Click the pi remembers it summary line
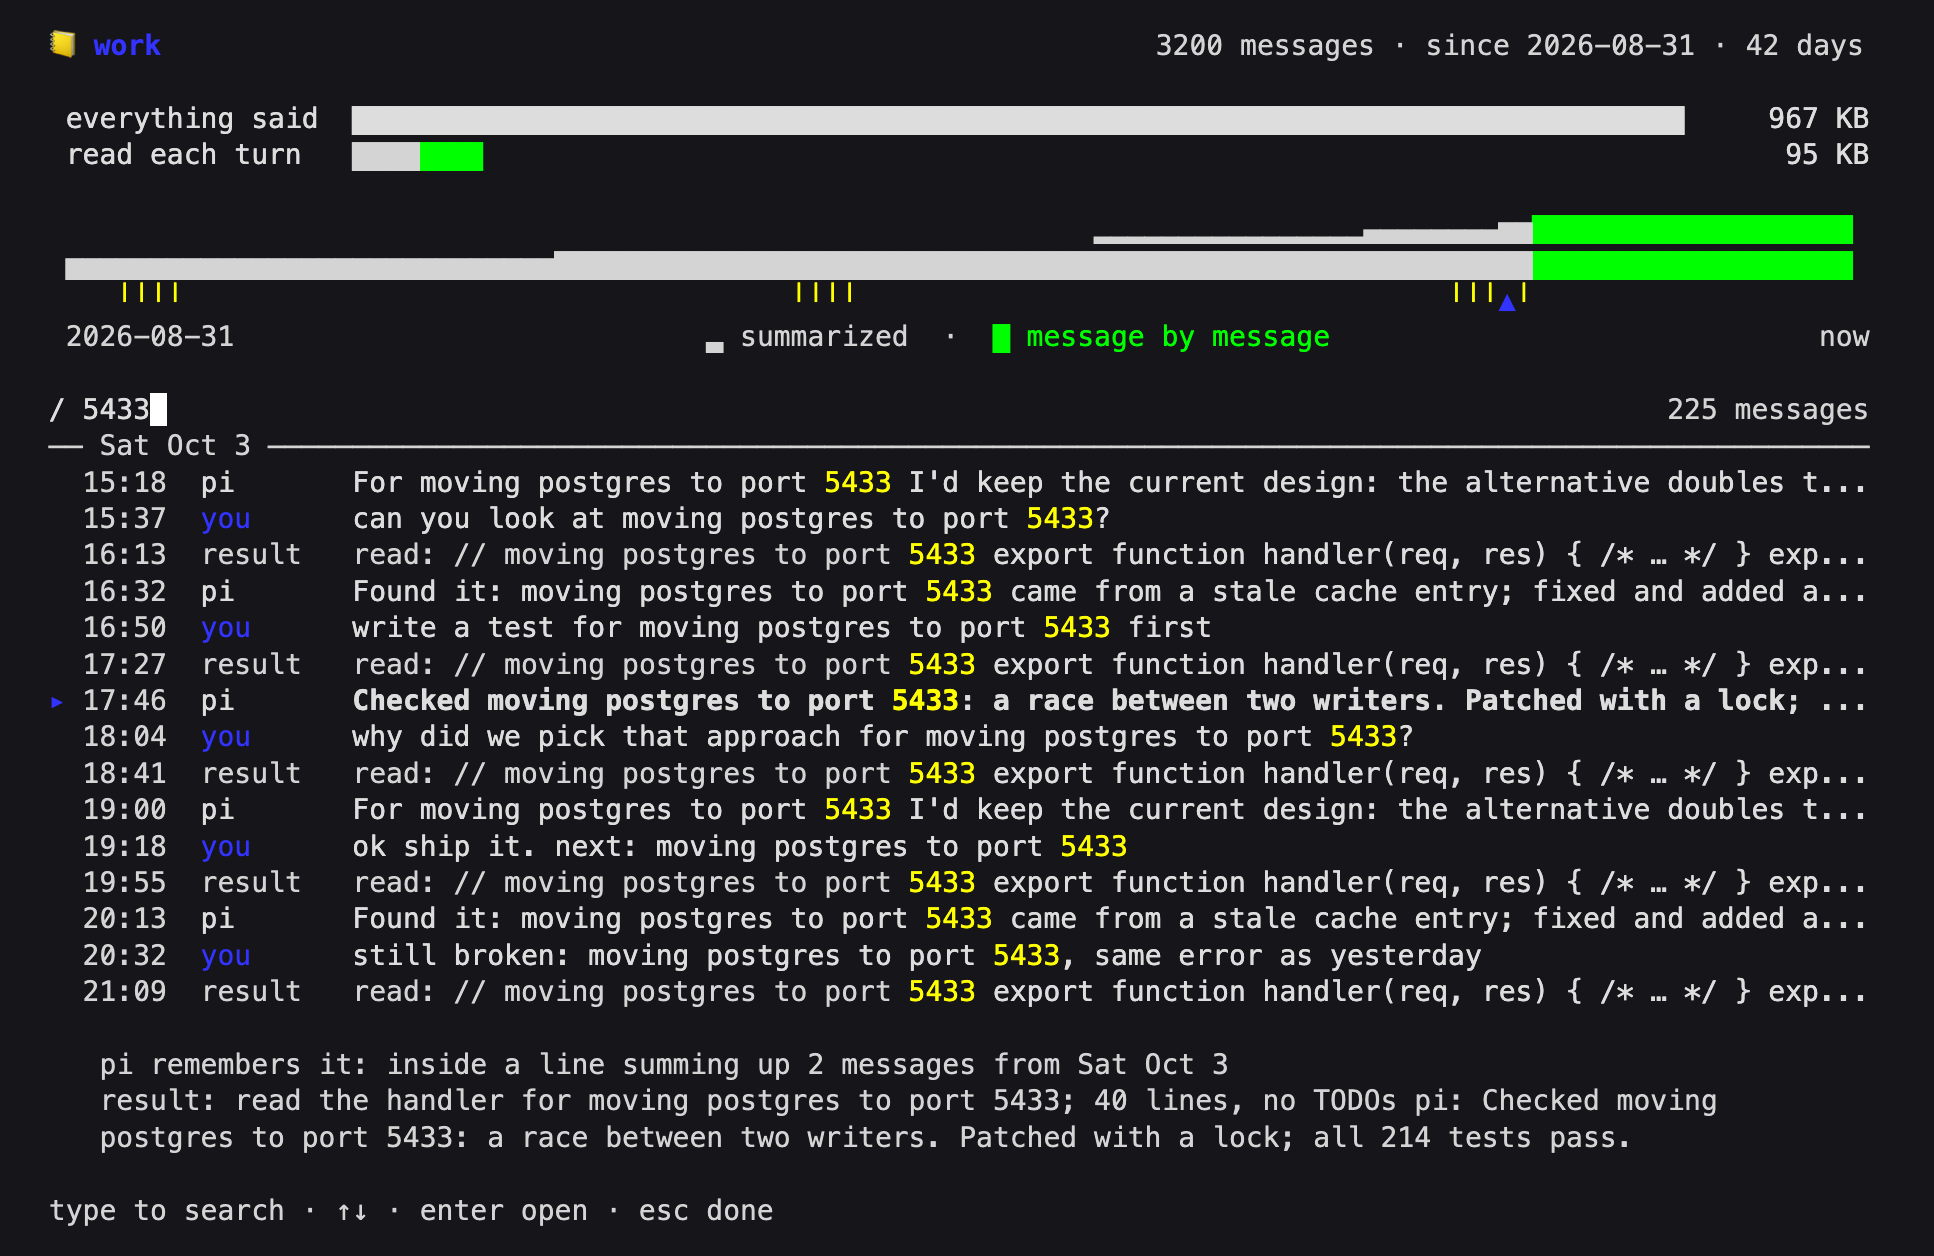This screenshot has height=1256, width=1934. click(x=664, y=1065)
